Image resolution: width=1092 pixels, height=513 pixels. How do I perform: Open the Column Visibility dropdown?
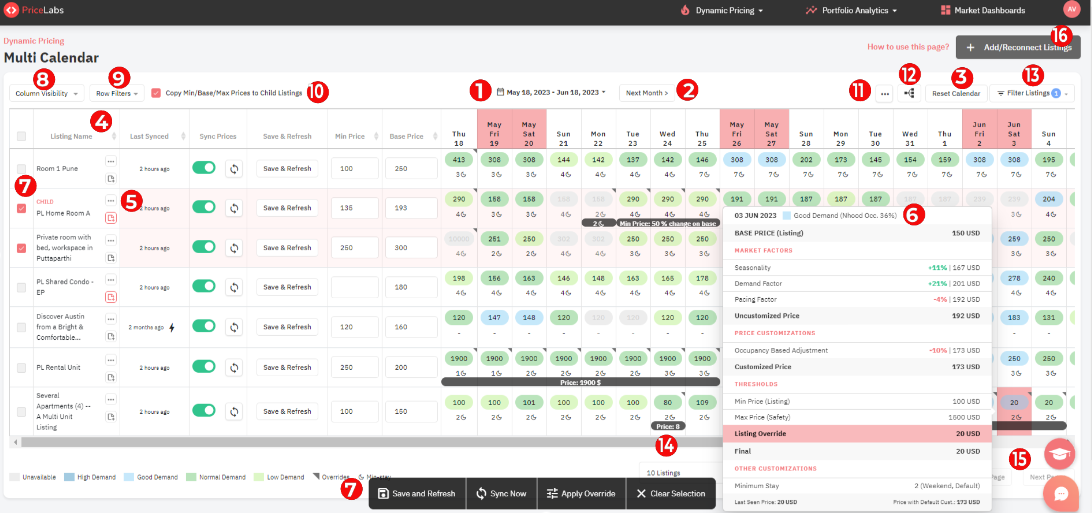coord(47,93)
